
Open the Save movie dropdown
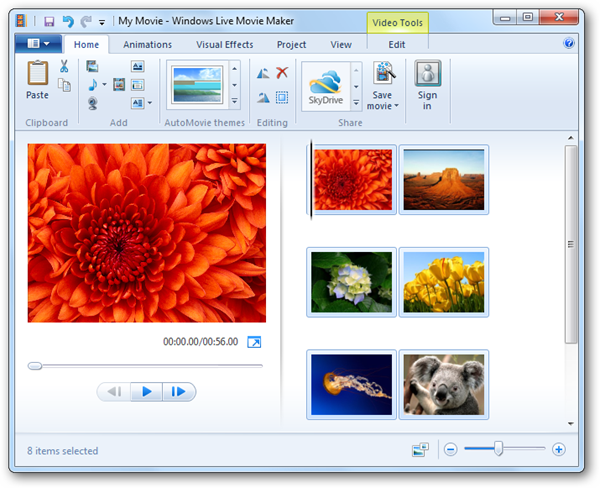[383, 105]
